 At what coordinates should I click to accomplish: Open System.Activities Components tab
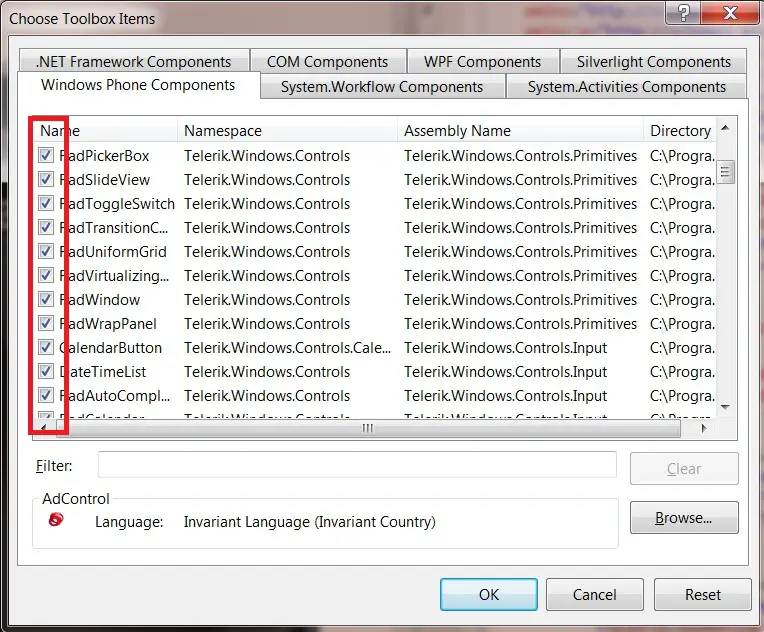[x=627, y=87]
